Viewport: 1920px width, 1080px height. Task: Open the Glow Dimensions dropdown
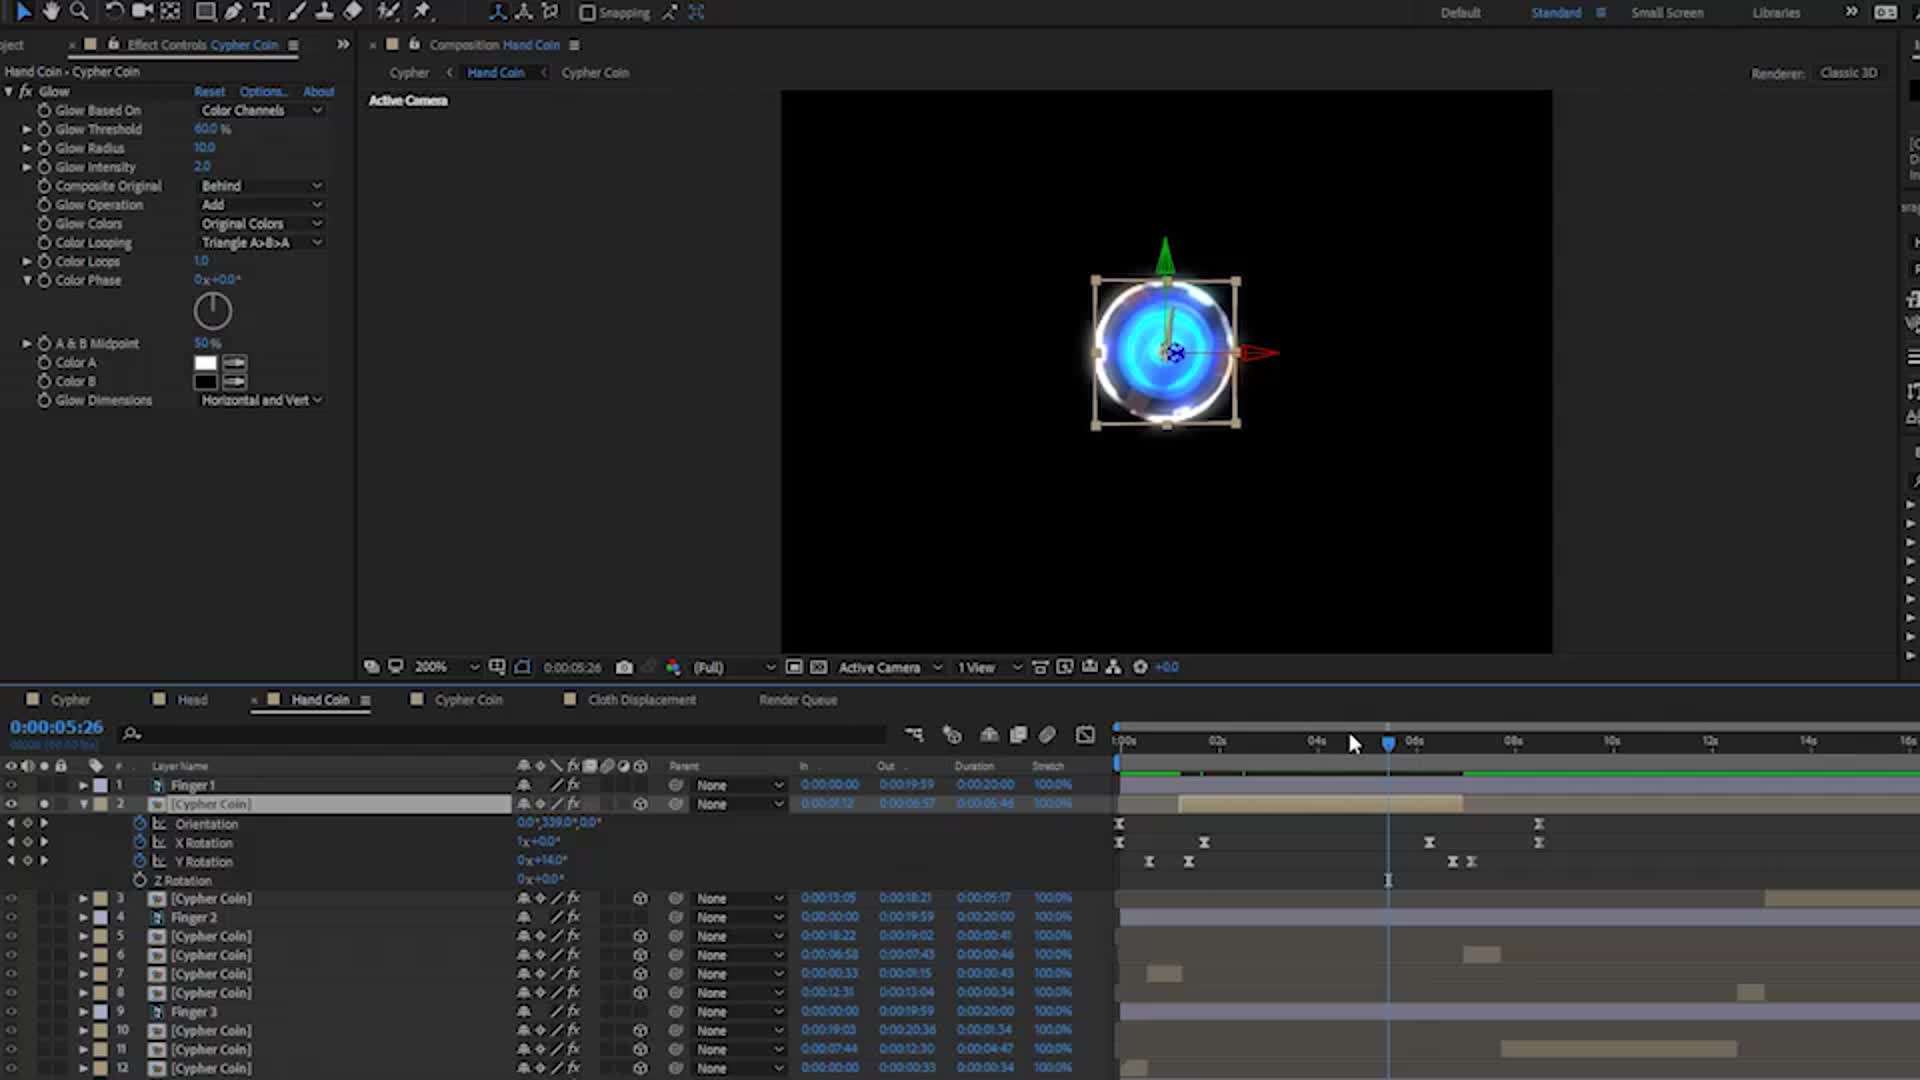(261, 400)
